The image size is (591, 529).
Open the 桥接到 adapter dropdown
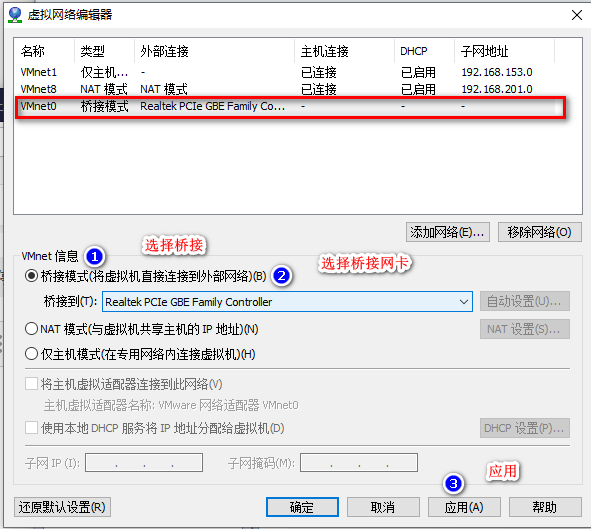point(287,301)
